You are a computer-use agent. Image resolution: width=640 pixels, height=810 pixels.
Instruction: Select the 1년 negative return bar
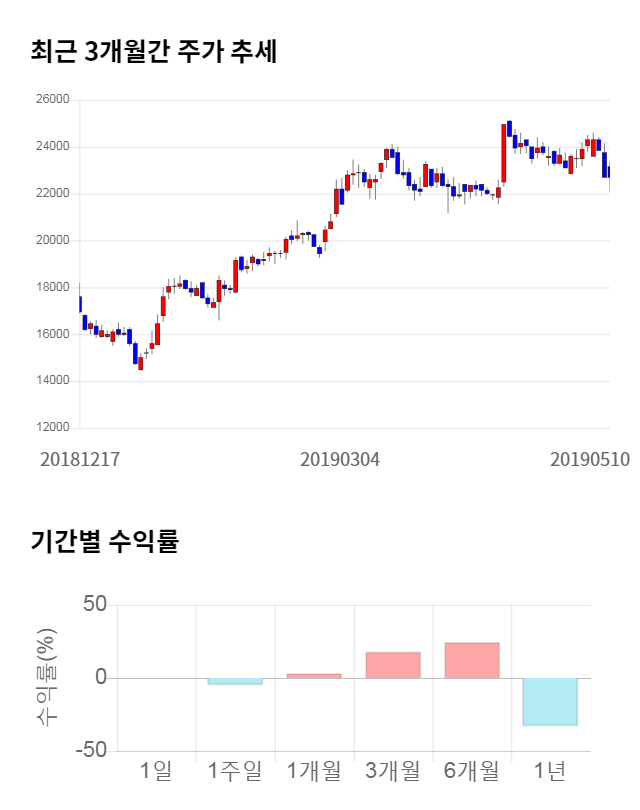(x=550, y=702)
